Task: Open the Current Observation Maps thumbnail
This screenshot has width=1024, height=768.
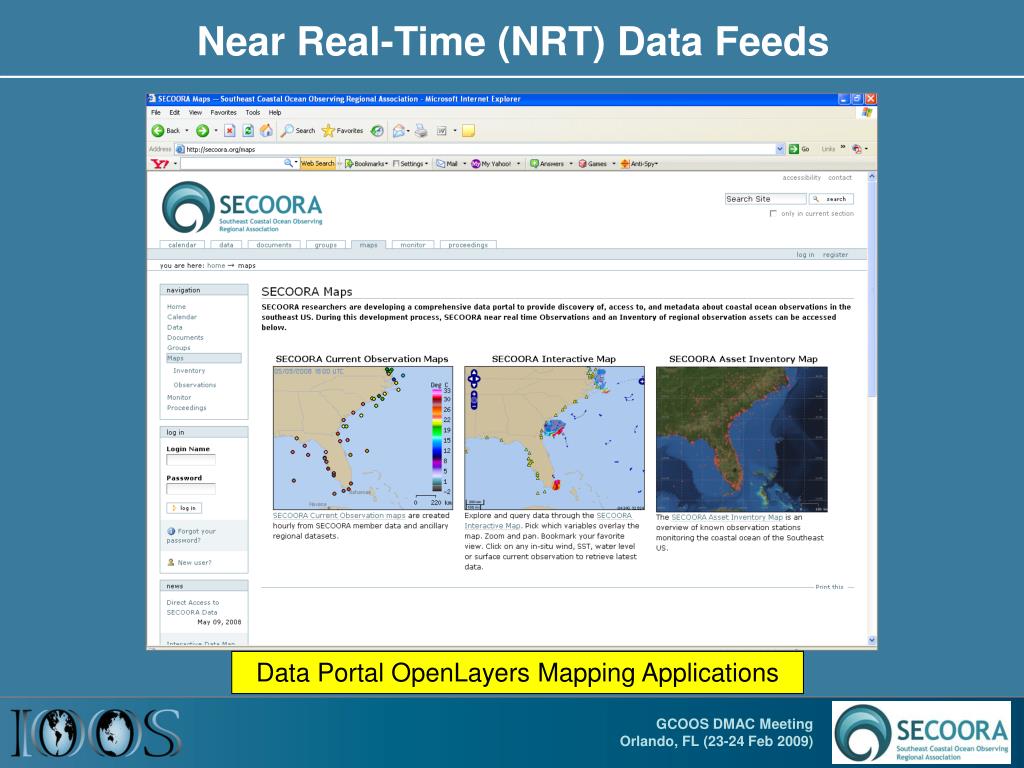Action: coord(362,438)
